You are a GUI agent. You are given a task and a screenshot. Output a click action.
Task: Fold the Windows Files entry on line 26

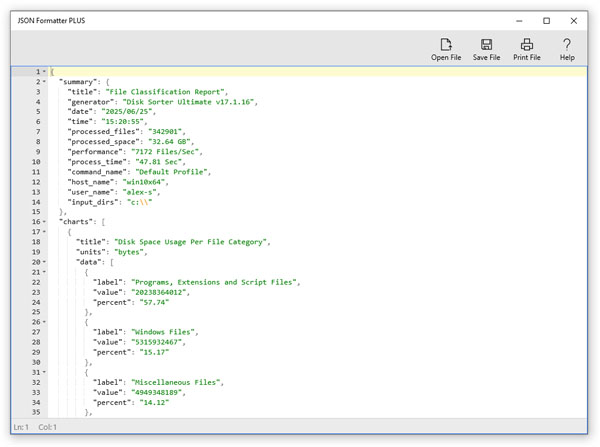[44, 322]
